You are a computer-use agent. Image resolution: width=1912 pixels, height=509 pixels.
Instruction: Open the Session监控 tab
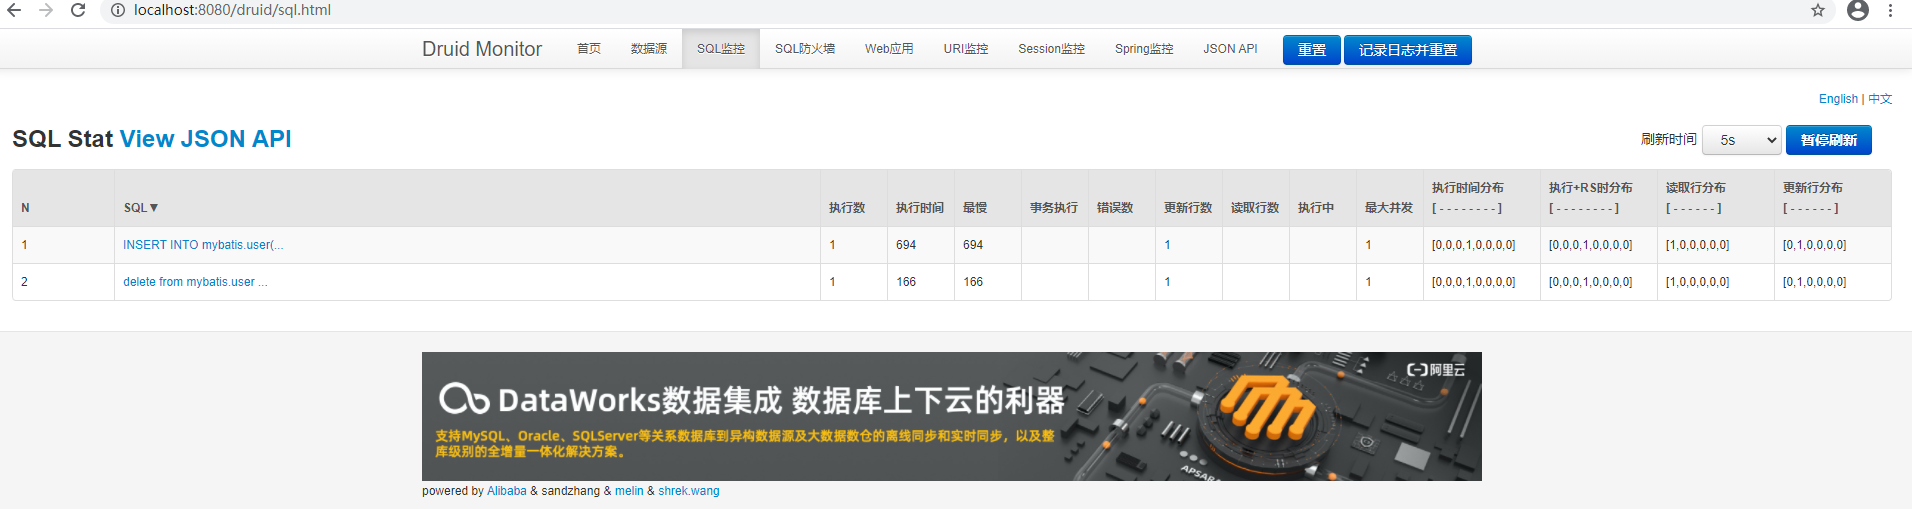[1052, 49]
